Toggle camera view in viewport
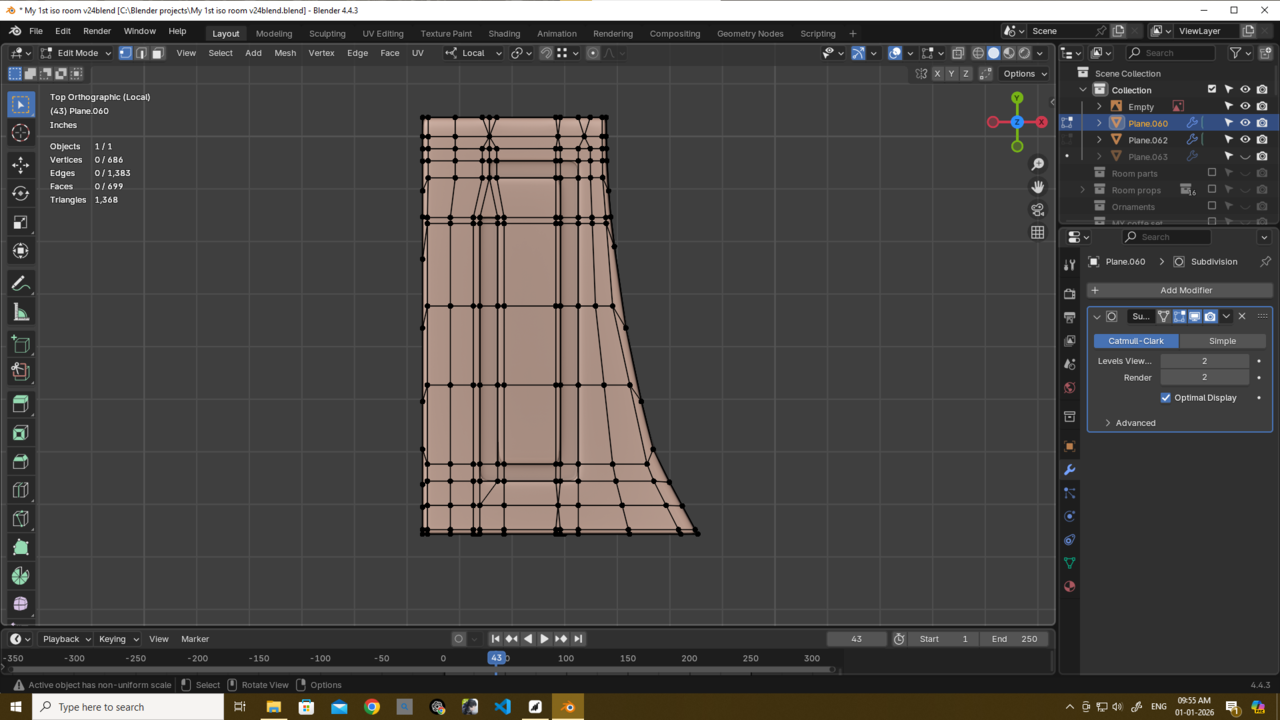 tap(1038, 210)
